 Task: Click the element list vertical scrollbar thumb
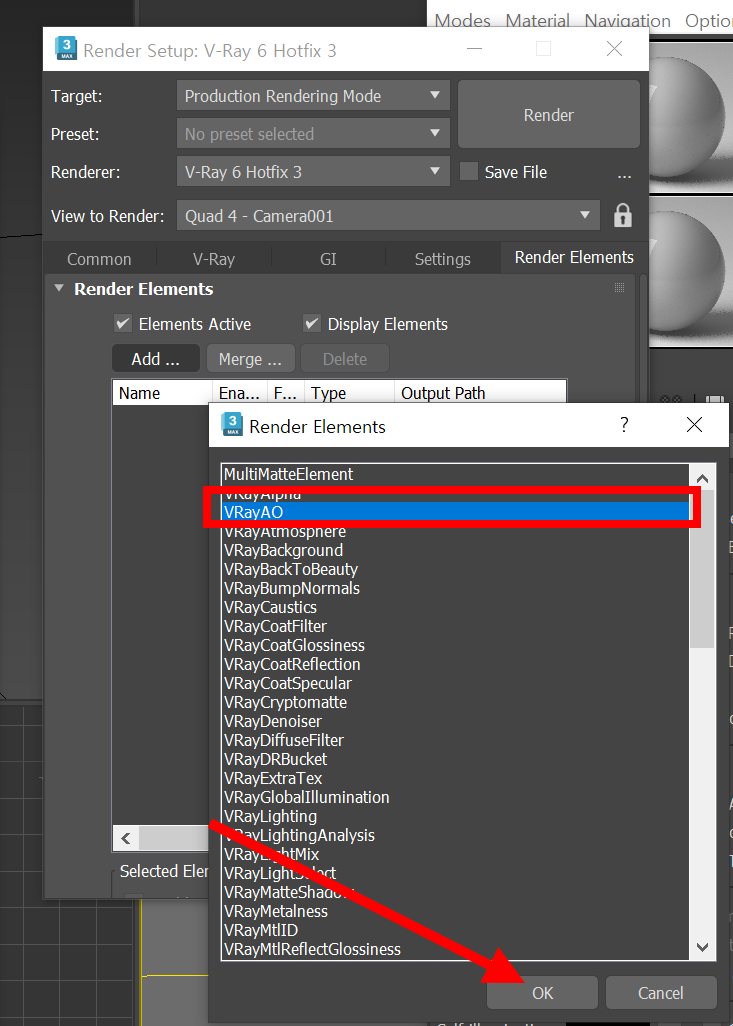coord(702,569)
